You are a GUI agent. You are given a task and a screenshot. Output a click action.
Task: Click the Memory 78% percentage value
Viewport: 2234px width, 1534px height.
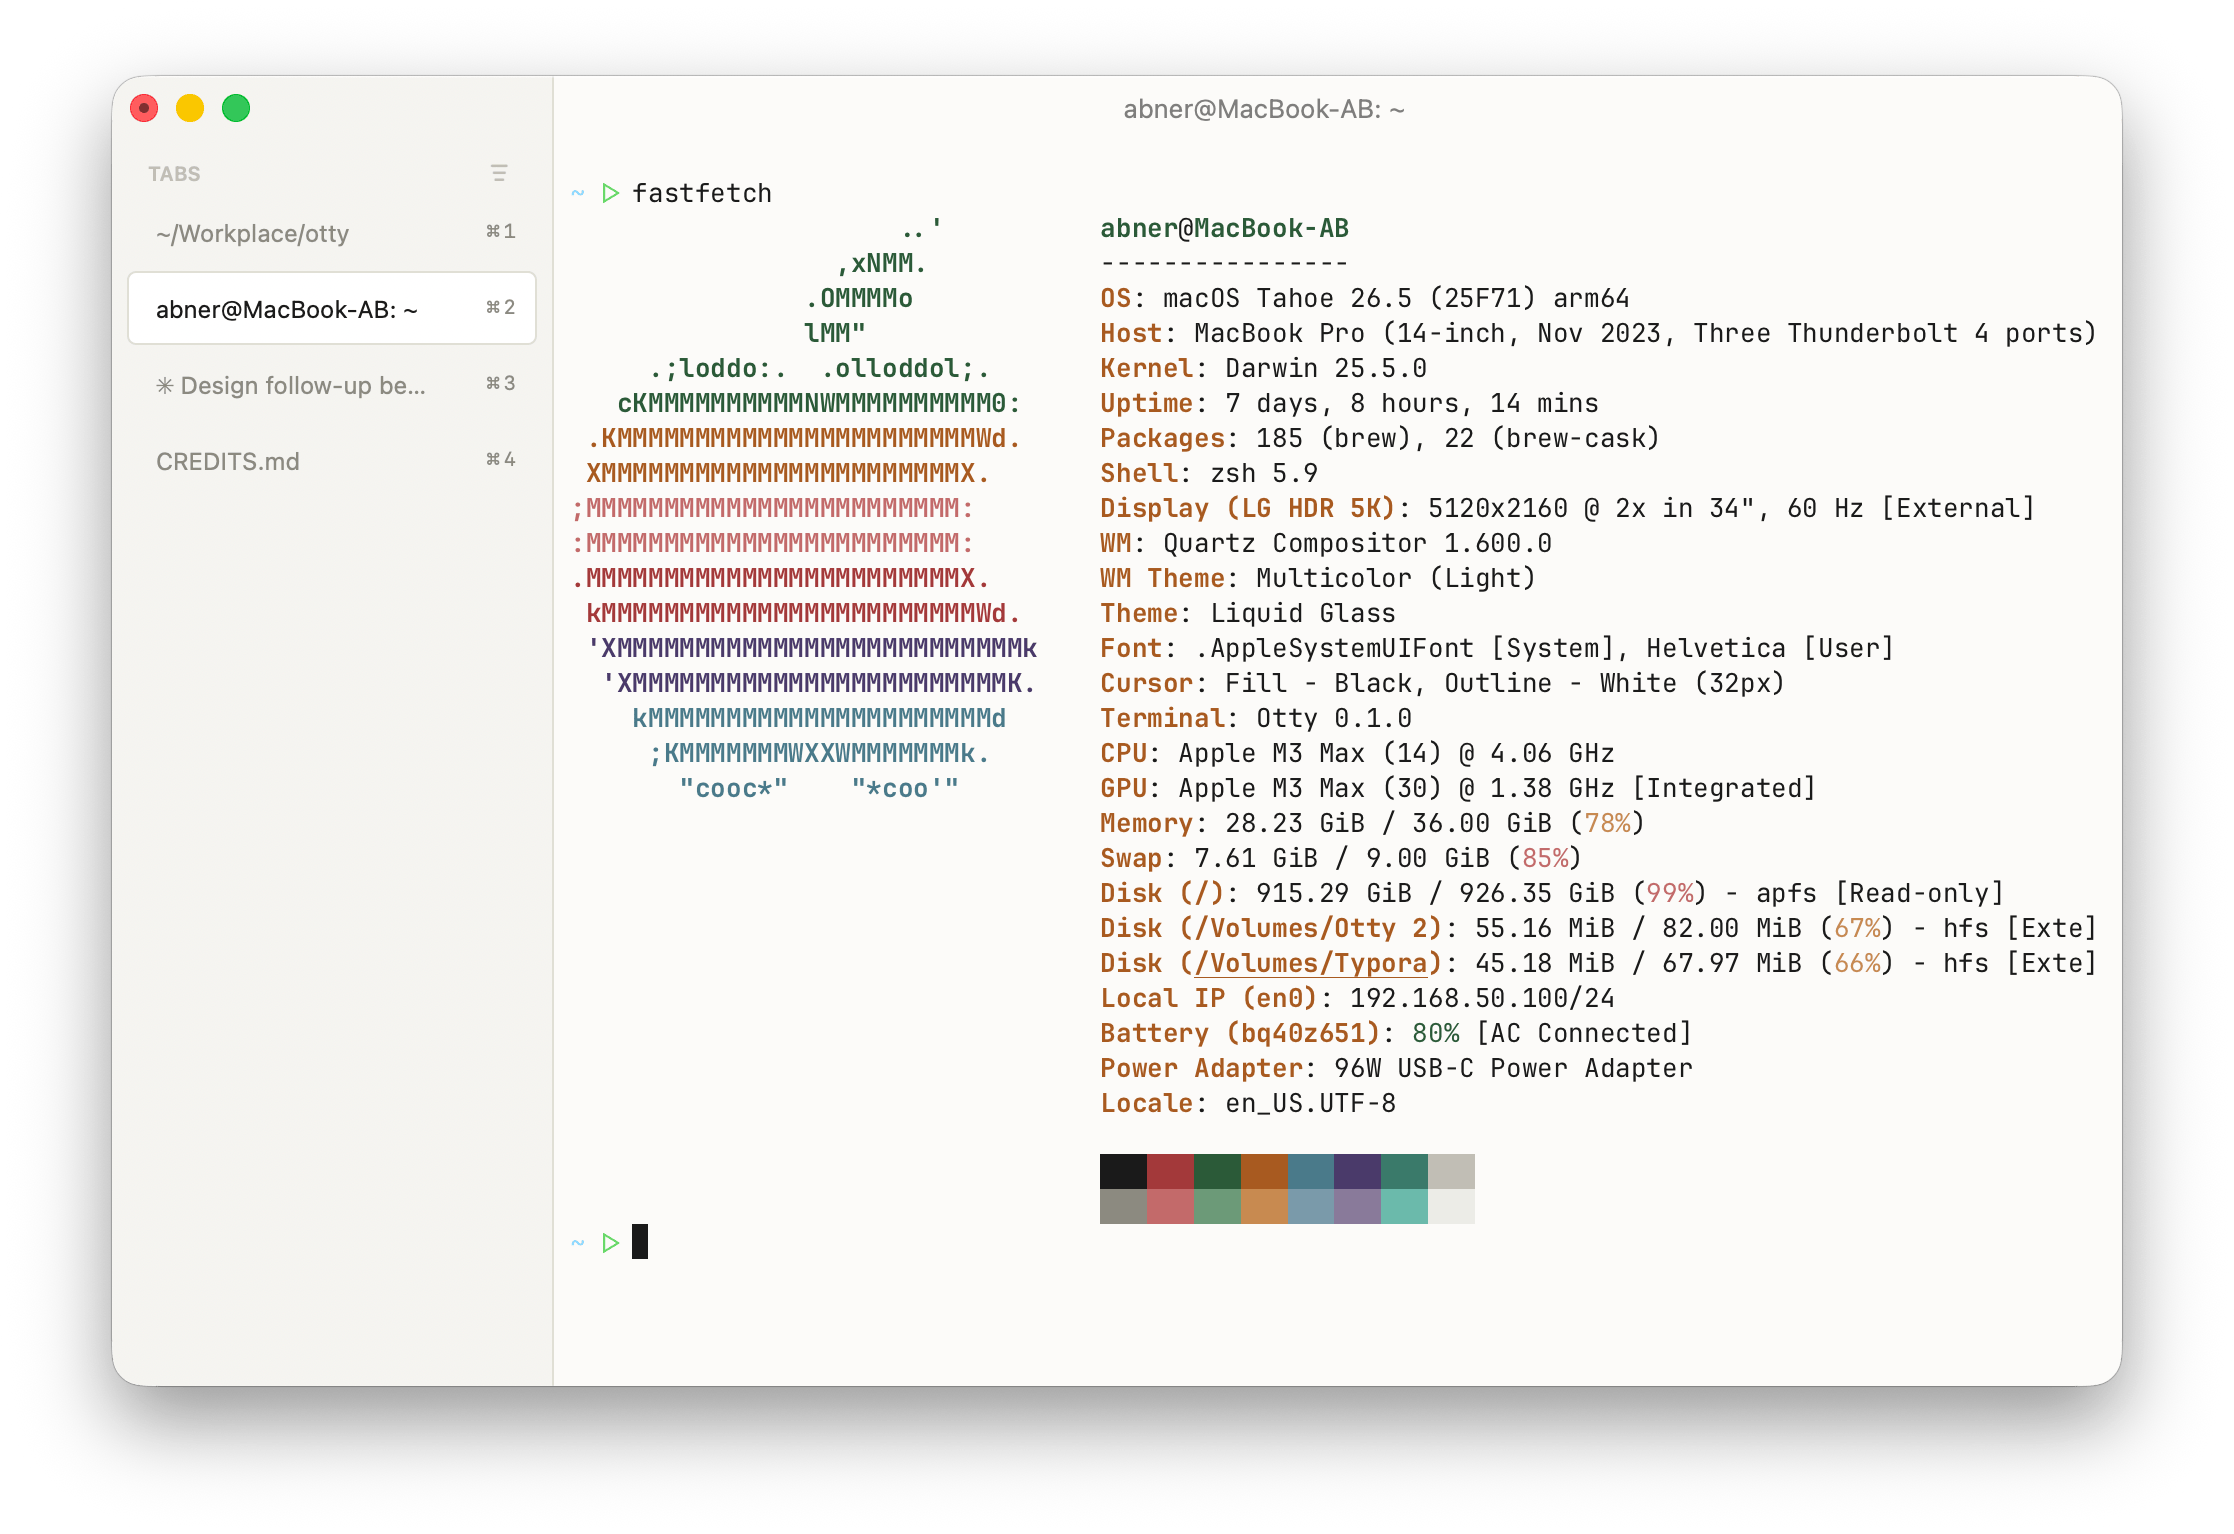[1607, 823]
